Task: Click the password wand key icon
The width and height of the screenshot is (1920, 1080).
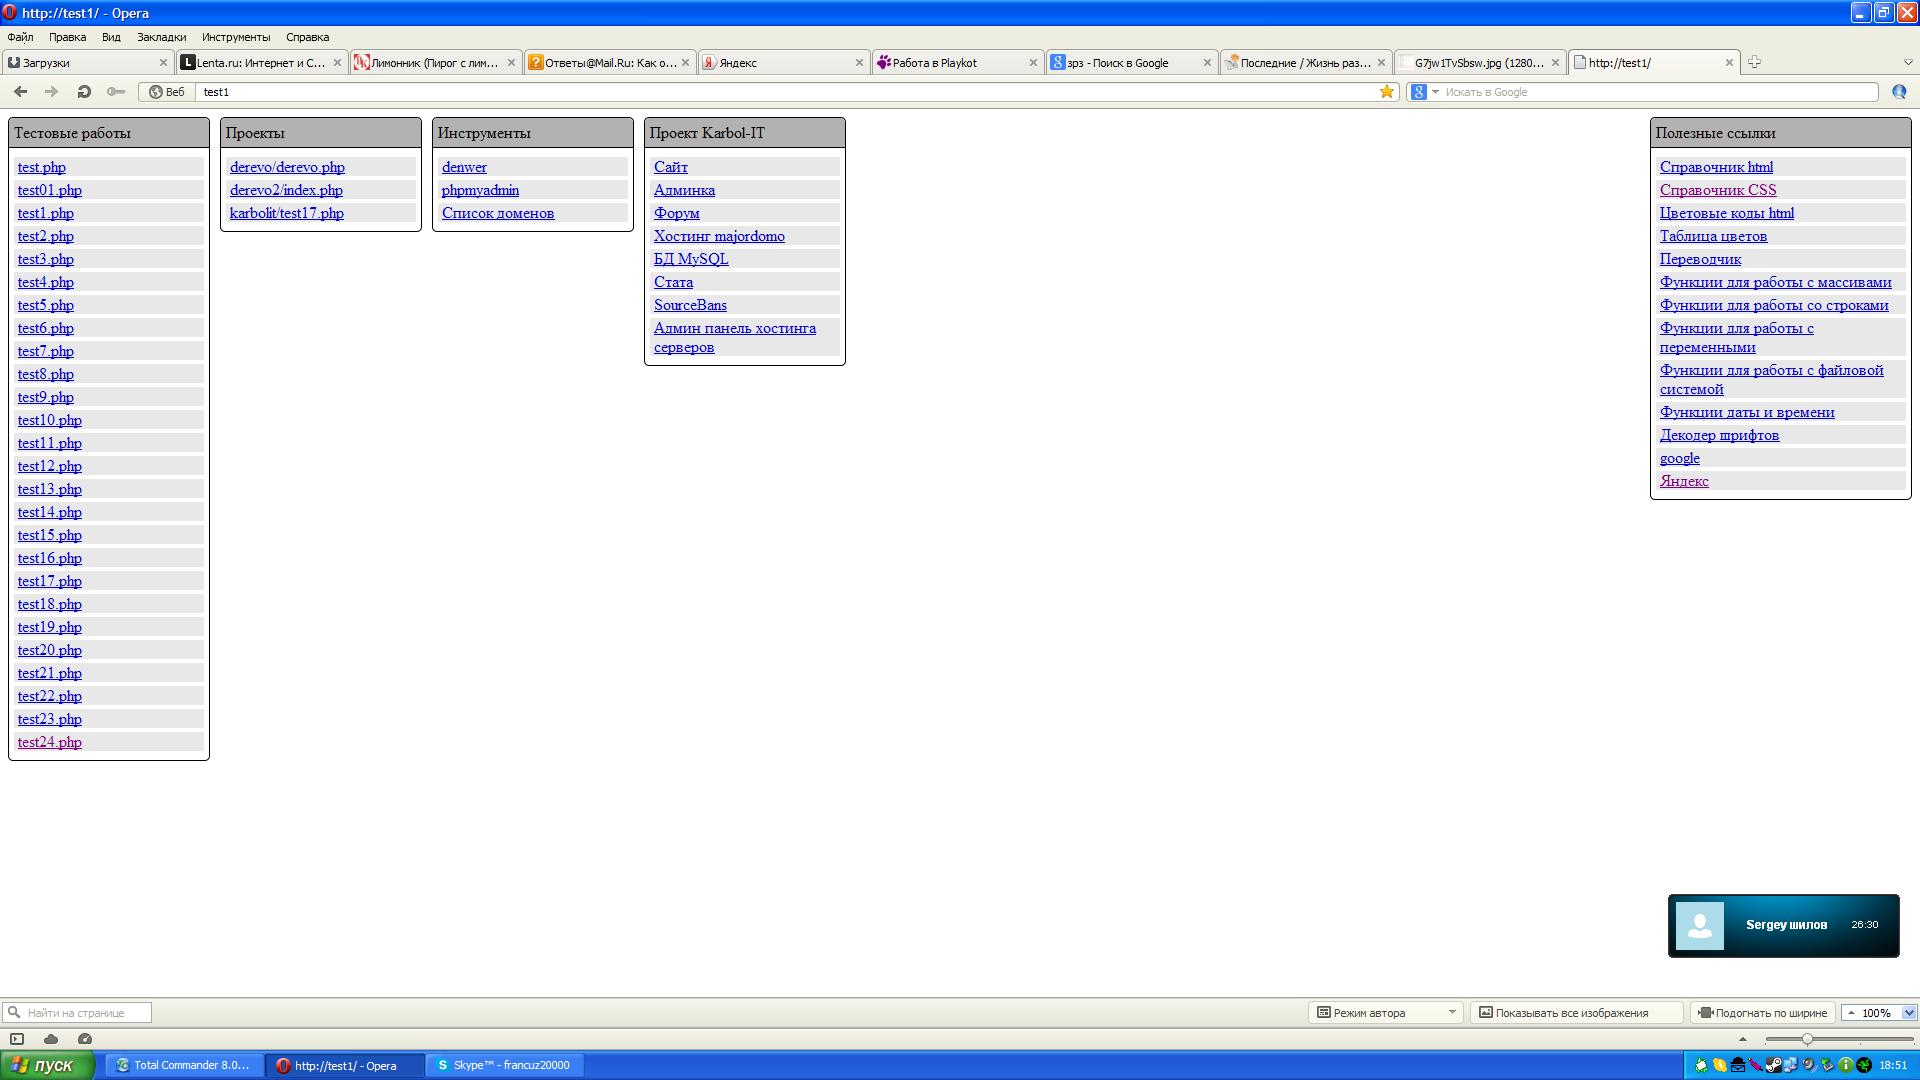Action: (116, 91)
